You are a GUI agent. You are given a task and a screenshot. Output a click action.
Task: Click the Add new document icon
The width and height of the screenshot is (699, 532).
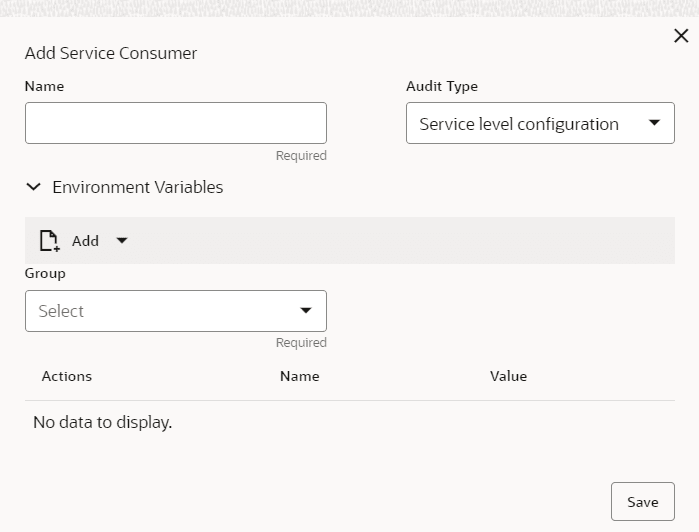click(49, 241)
